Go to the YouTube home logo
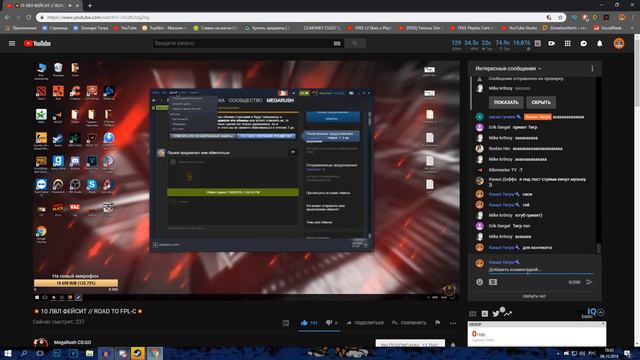 (x=37, y=43)
